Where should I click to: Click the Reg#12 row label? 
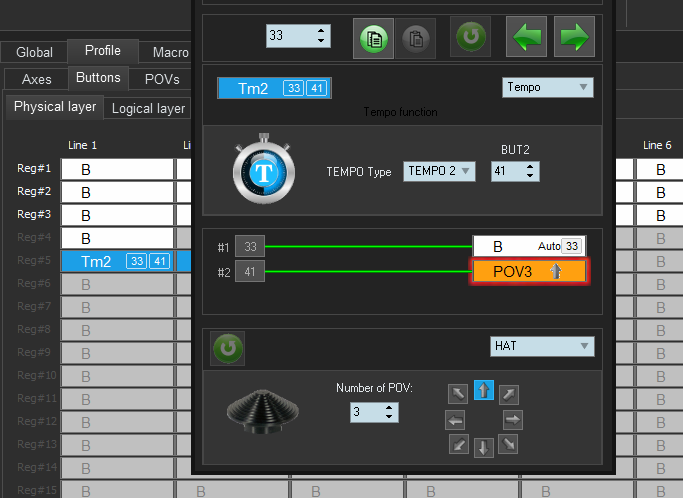click(37, 421)
